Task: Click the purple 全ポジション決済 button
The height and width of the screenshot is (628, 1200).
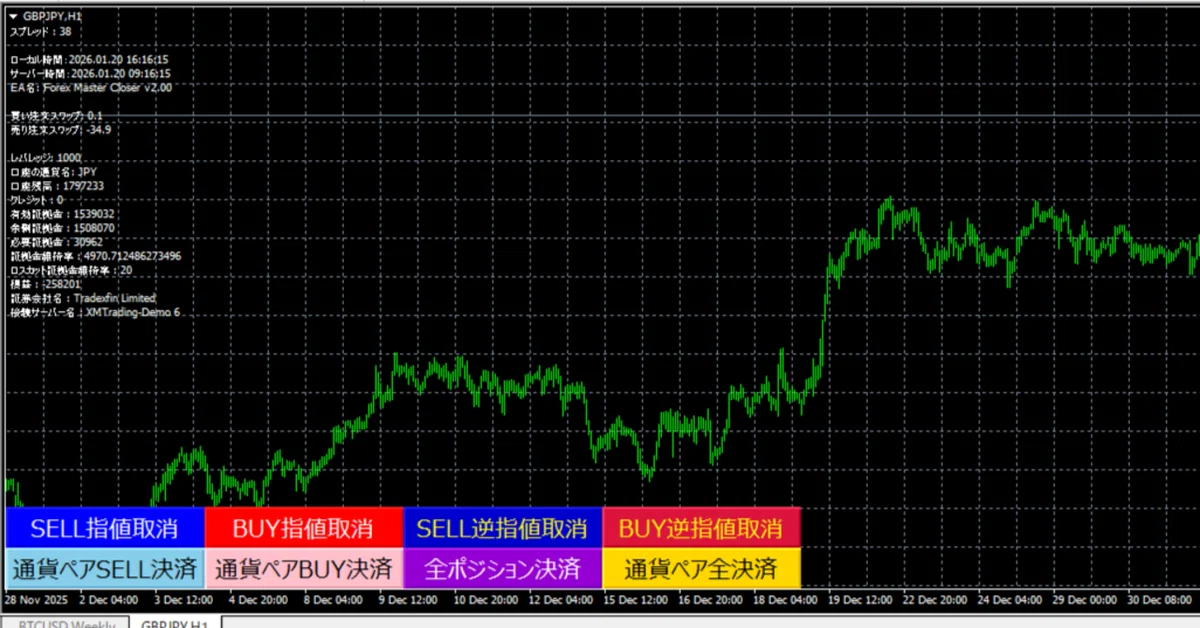Action: (x=503, y=568)
